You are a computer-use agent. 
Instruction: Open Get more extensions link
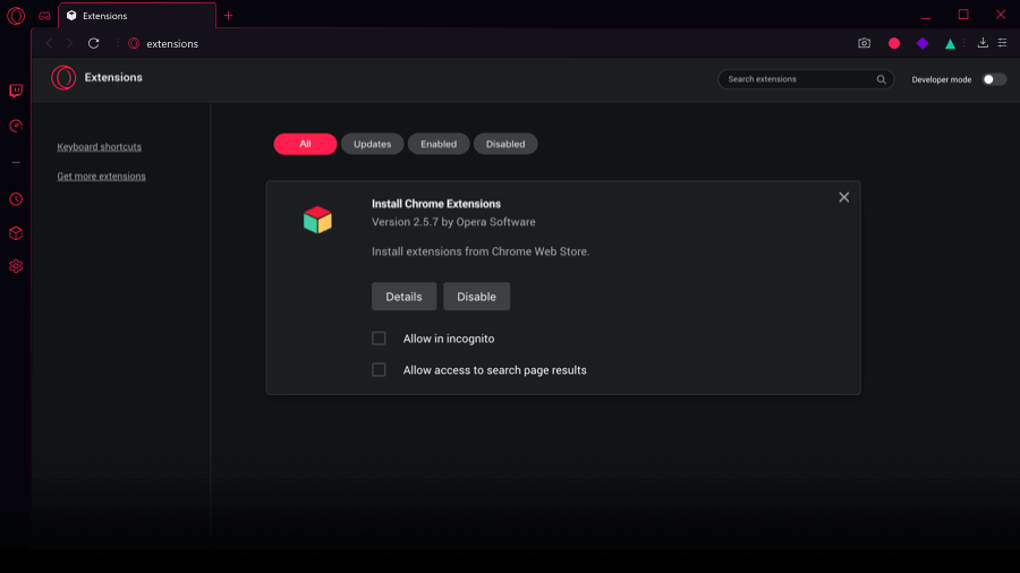[101, 176]
